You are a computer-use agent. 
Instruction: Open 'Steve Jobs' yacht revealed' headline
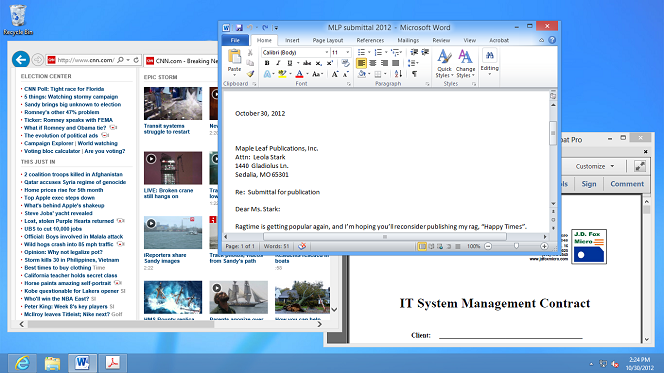58,213
